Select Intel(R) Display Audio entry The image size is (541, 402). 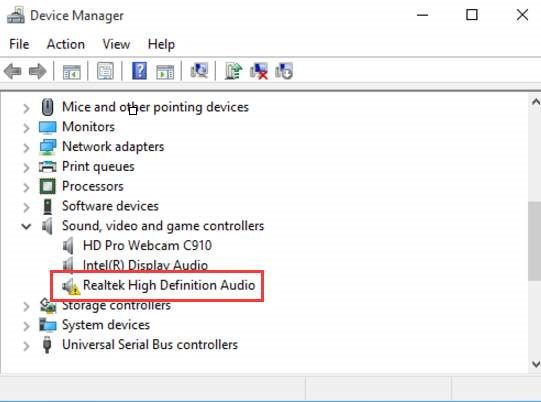click(145, 265)
